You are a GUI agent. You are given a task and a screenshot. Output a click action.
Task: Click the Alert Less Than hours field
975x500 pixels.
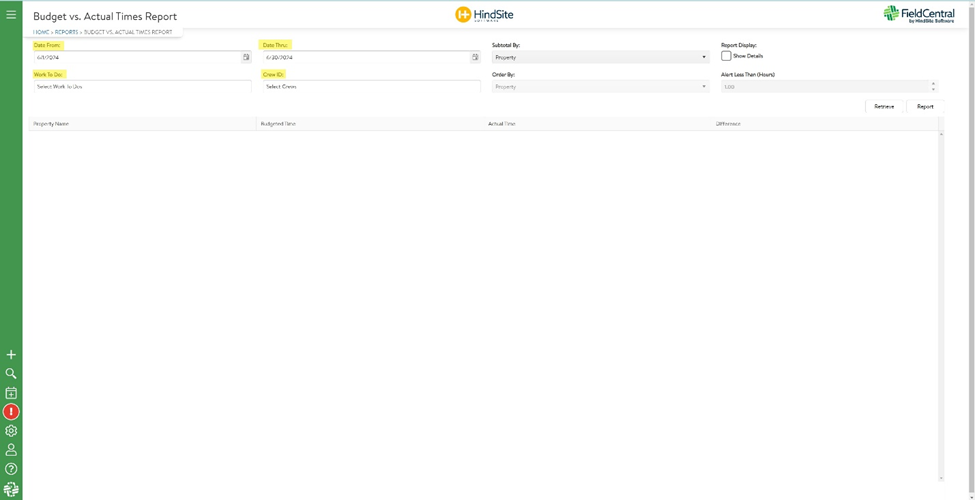pyautogui.click(x=825, y=86)
